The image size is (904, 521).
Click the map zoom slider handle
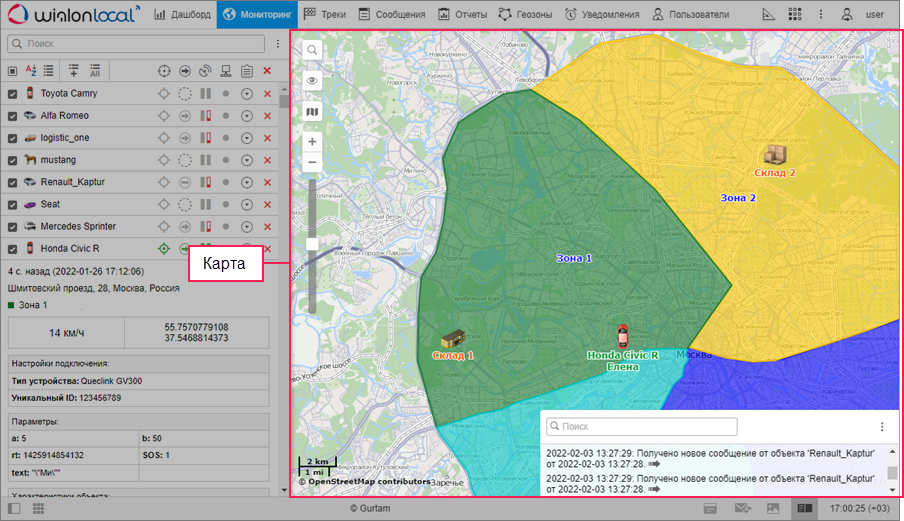point(312,244)
